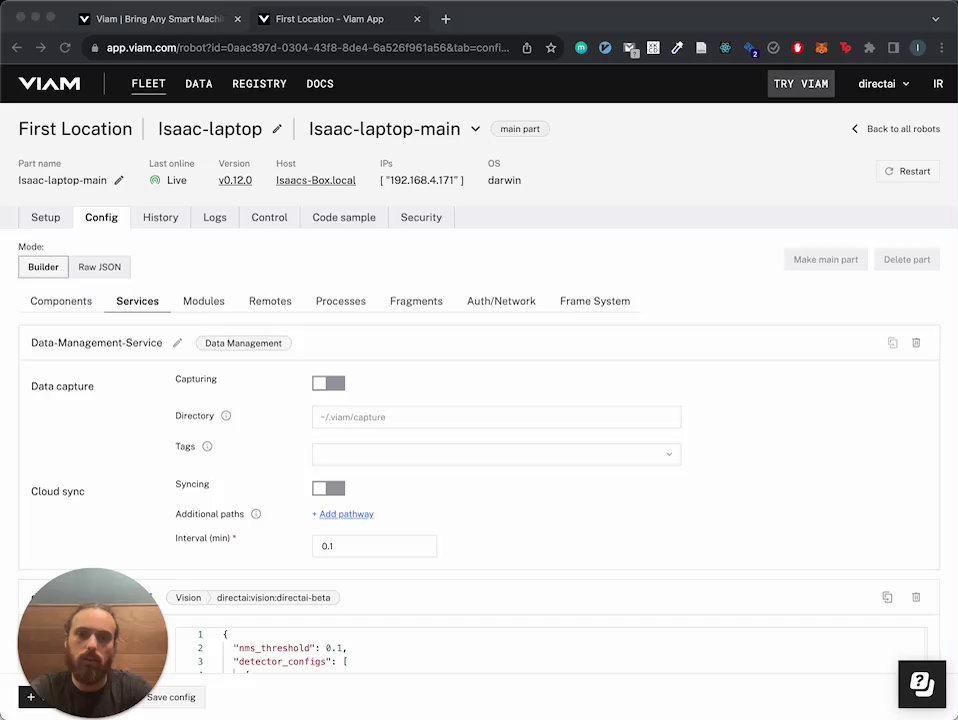Open Chrome three-dot menu
The height and width of the screenshot is (720, 958).
[942, 48]
